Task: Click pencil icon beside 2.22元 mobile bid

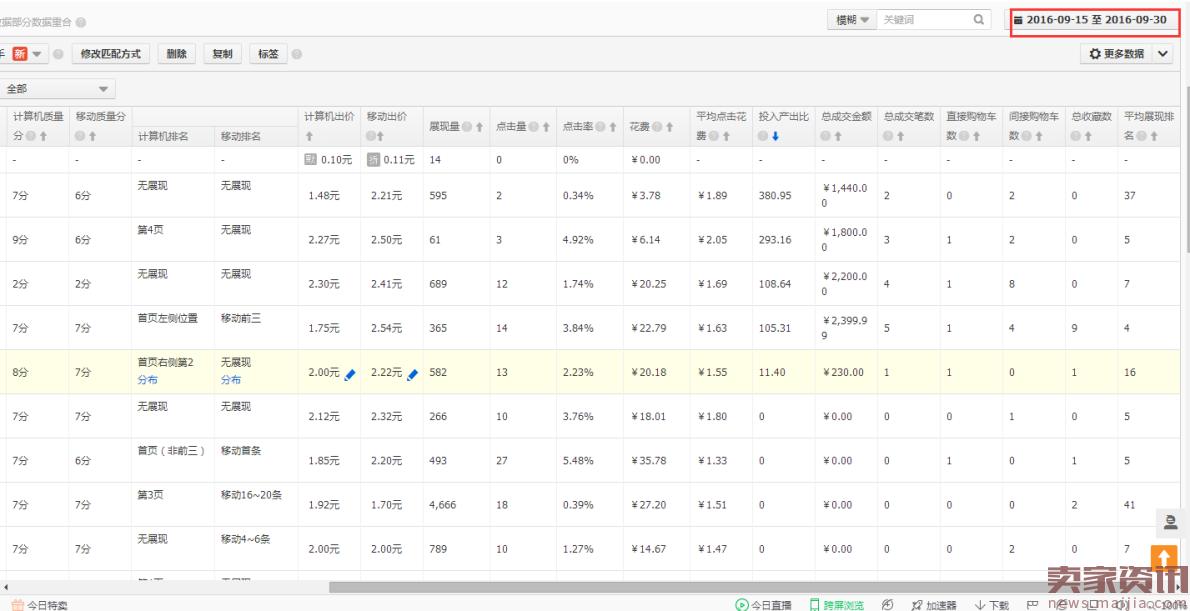Action: tap(413, 373)
